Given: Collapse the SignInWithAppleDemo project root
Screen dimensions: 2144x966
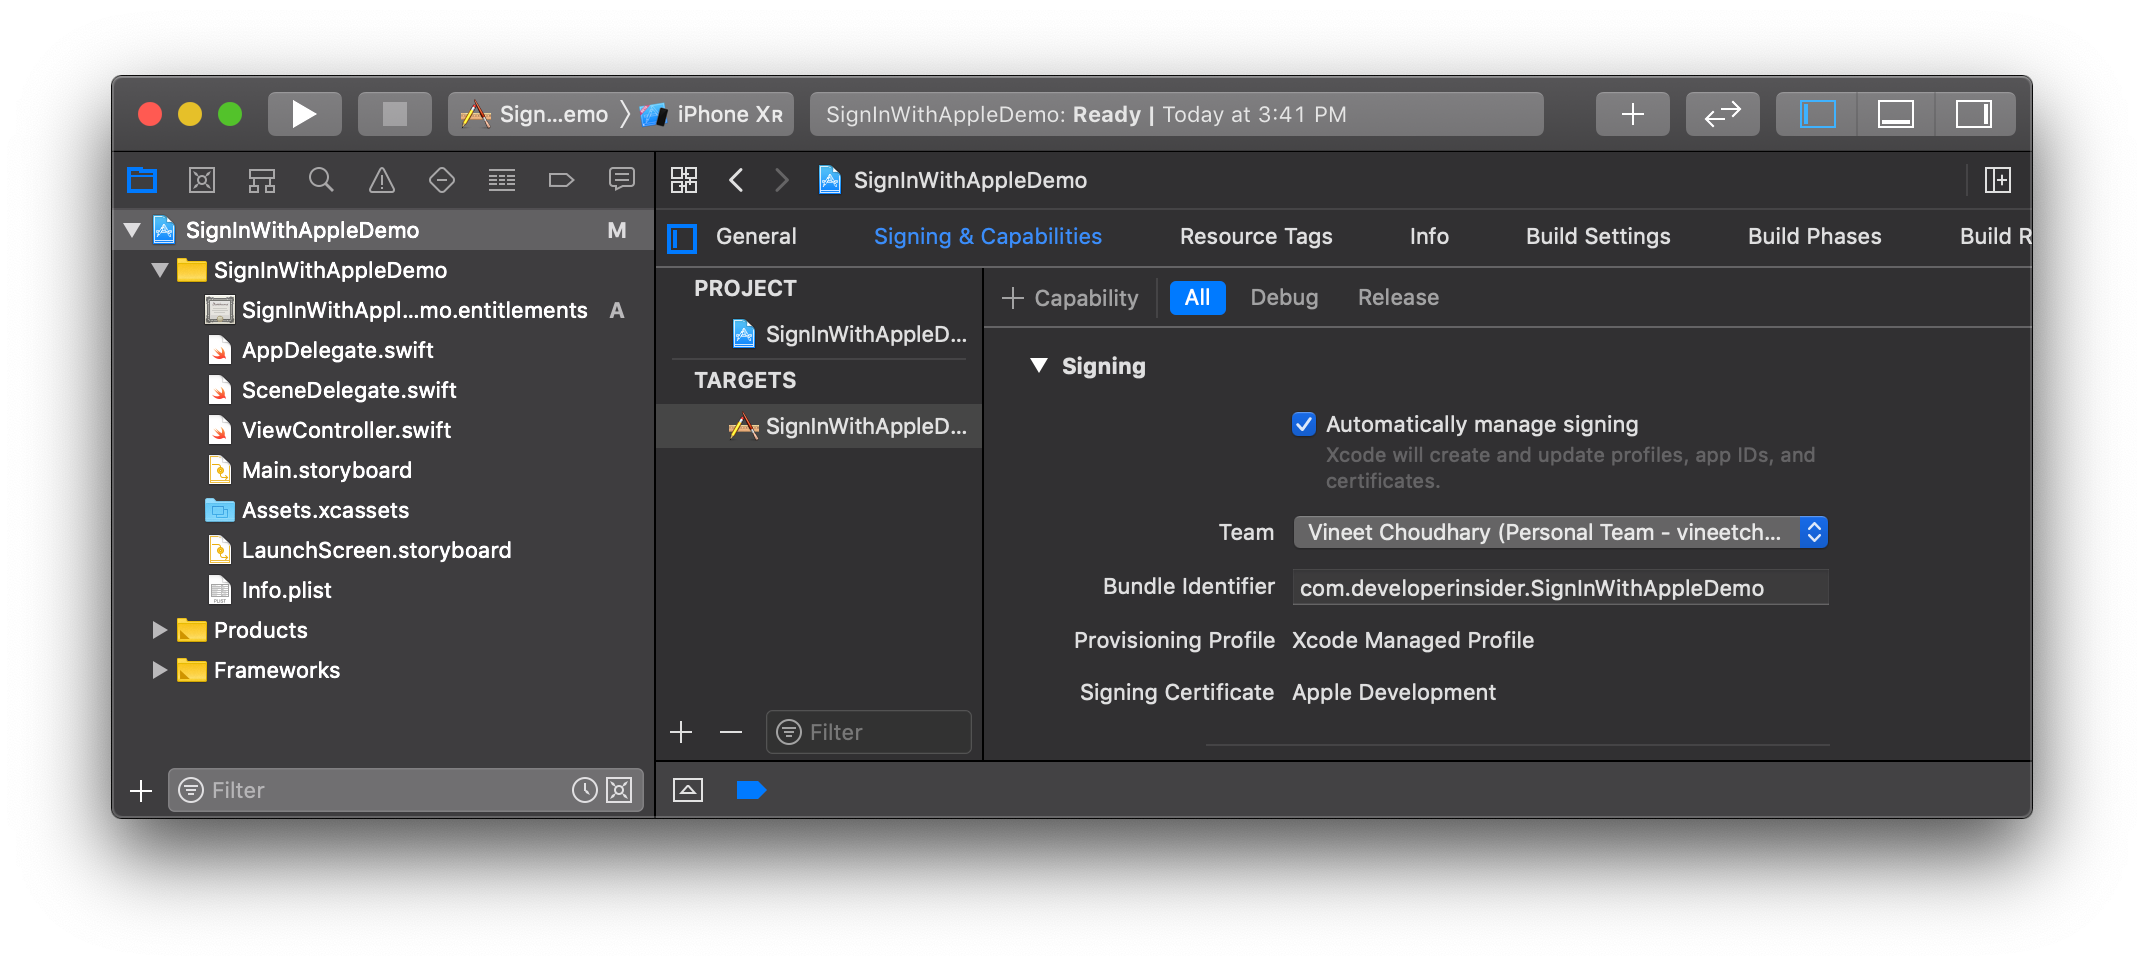Looking at the screenshot, I should click(x=132, y=230).
